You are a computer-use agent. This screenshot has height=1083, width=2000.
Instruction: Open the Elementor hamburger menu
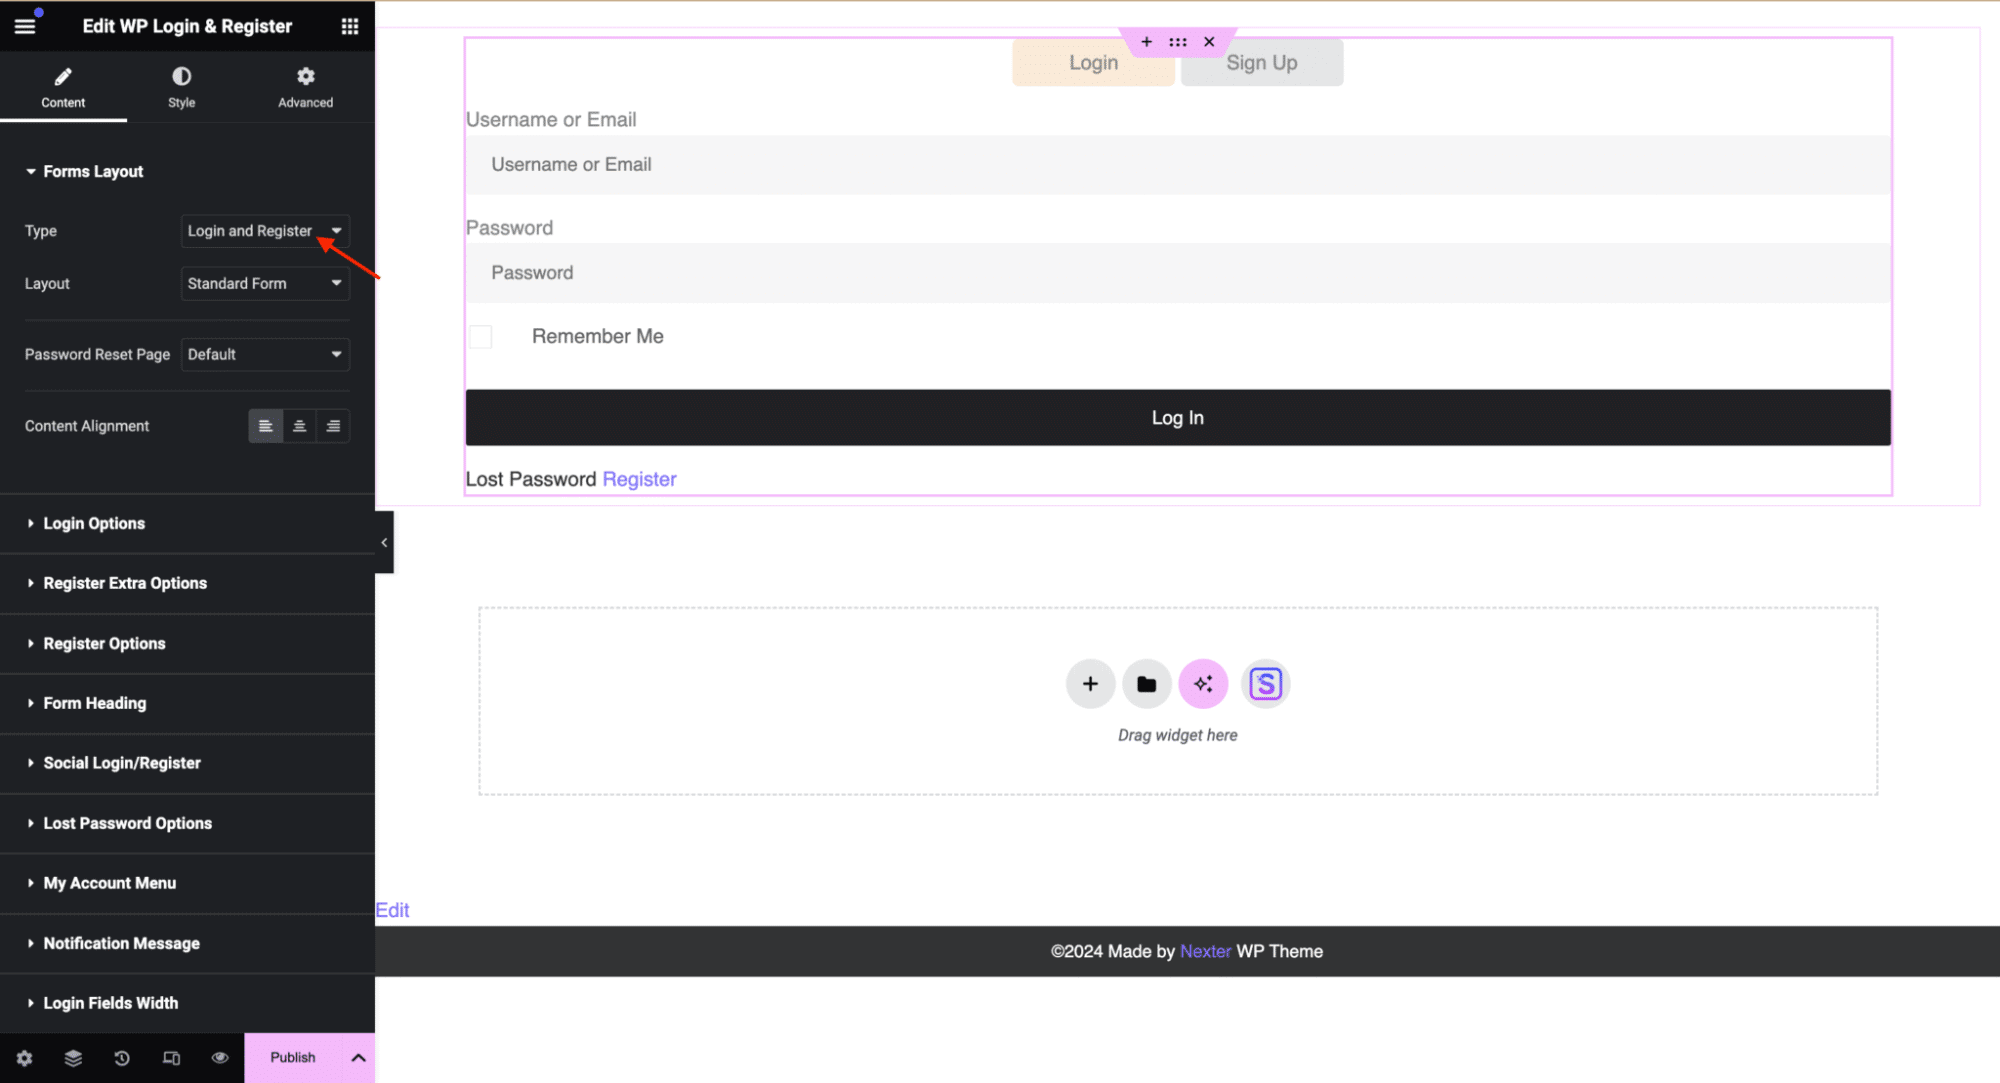click(x=24, y=26)
